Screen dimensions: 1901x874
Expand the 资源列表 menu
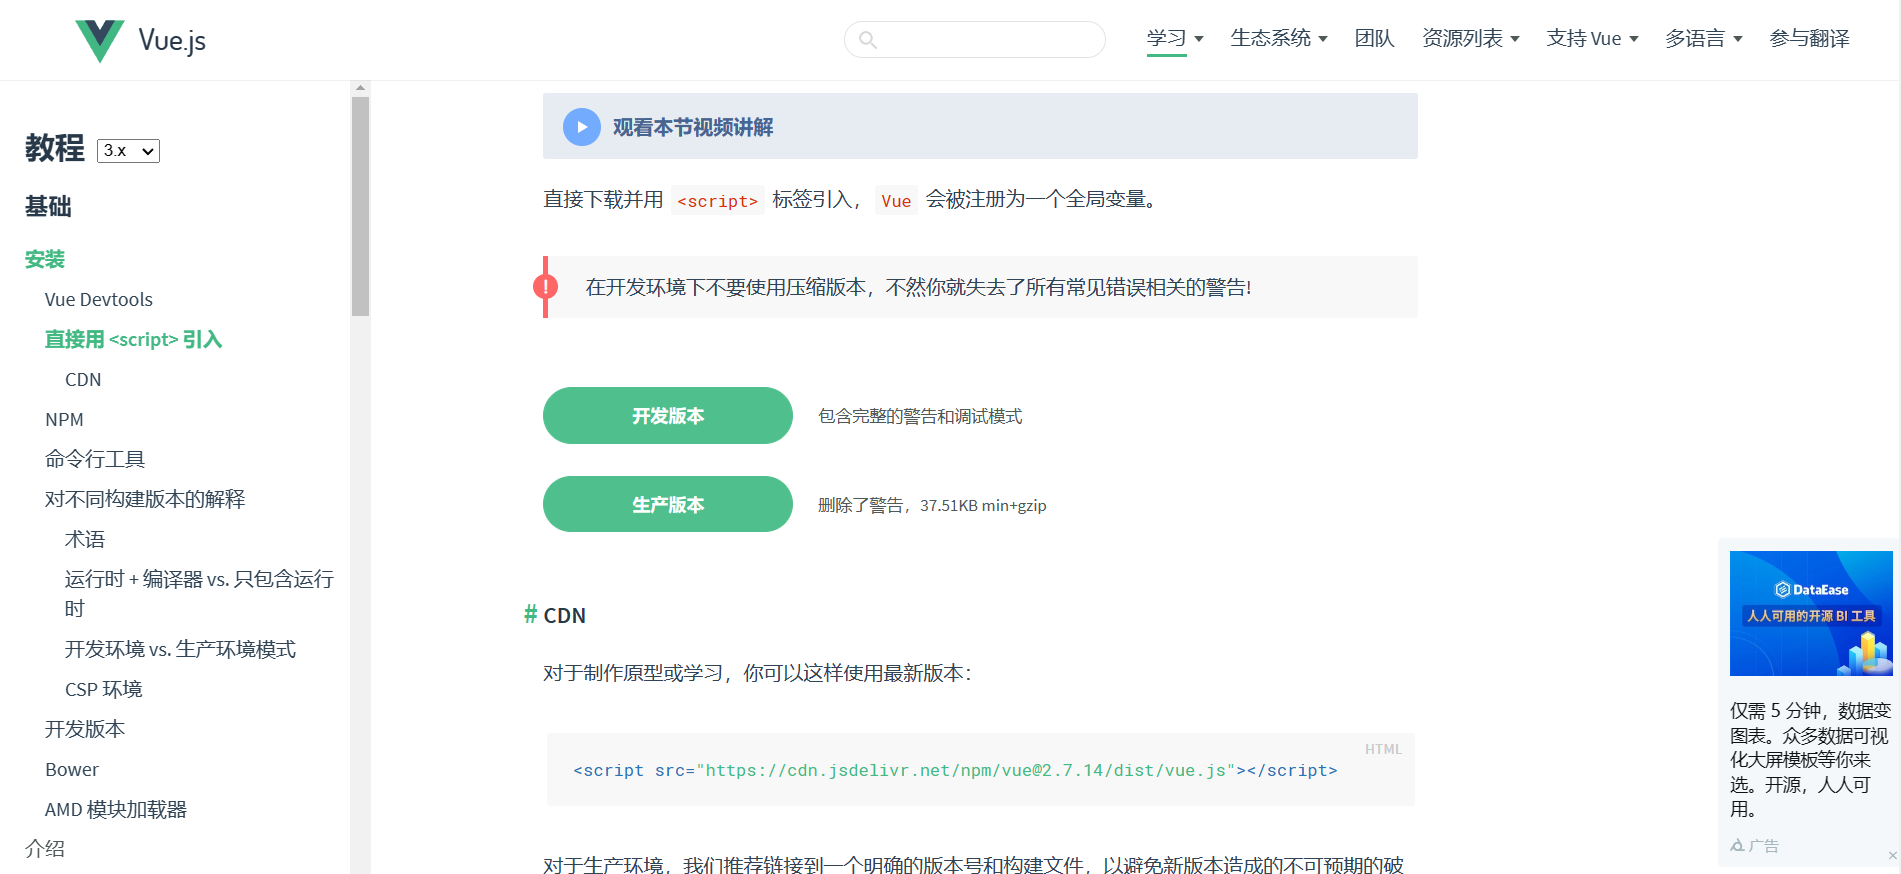(x=1471, y=39)
